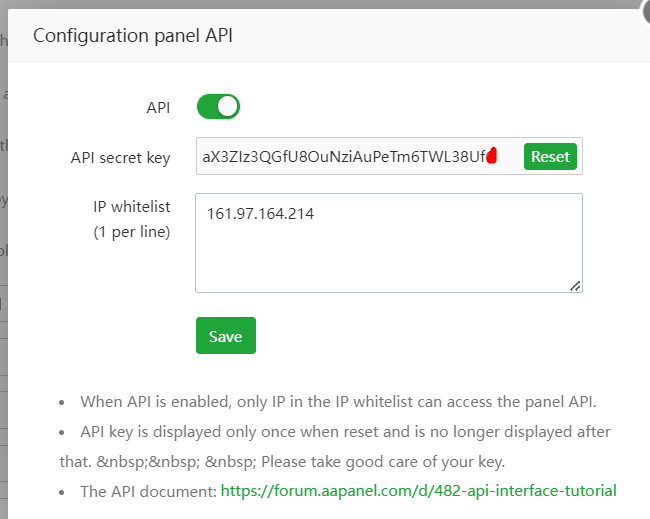650x519 pixels.
Task: Grab the IP whitelist textarea resize handle
Action: coord(575,286)
